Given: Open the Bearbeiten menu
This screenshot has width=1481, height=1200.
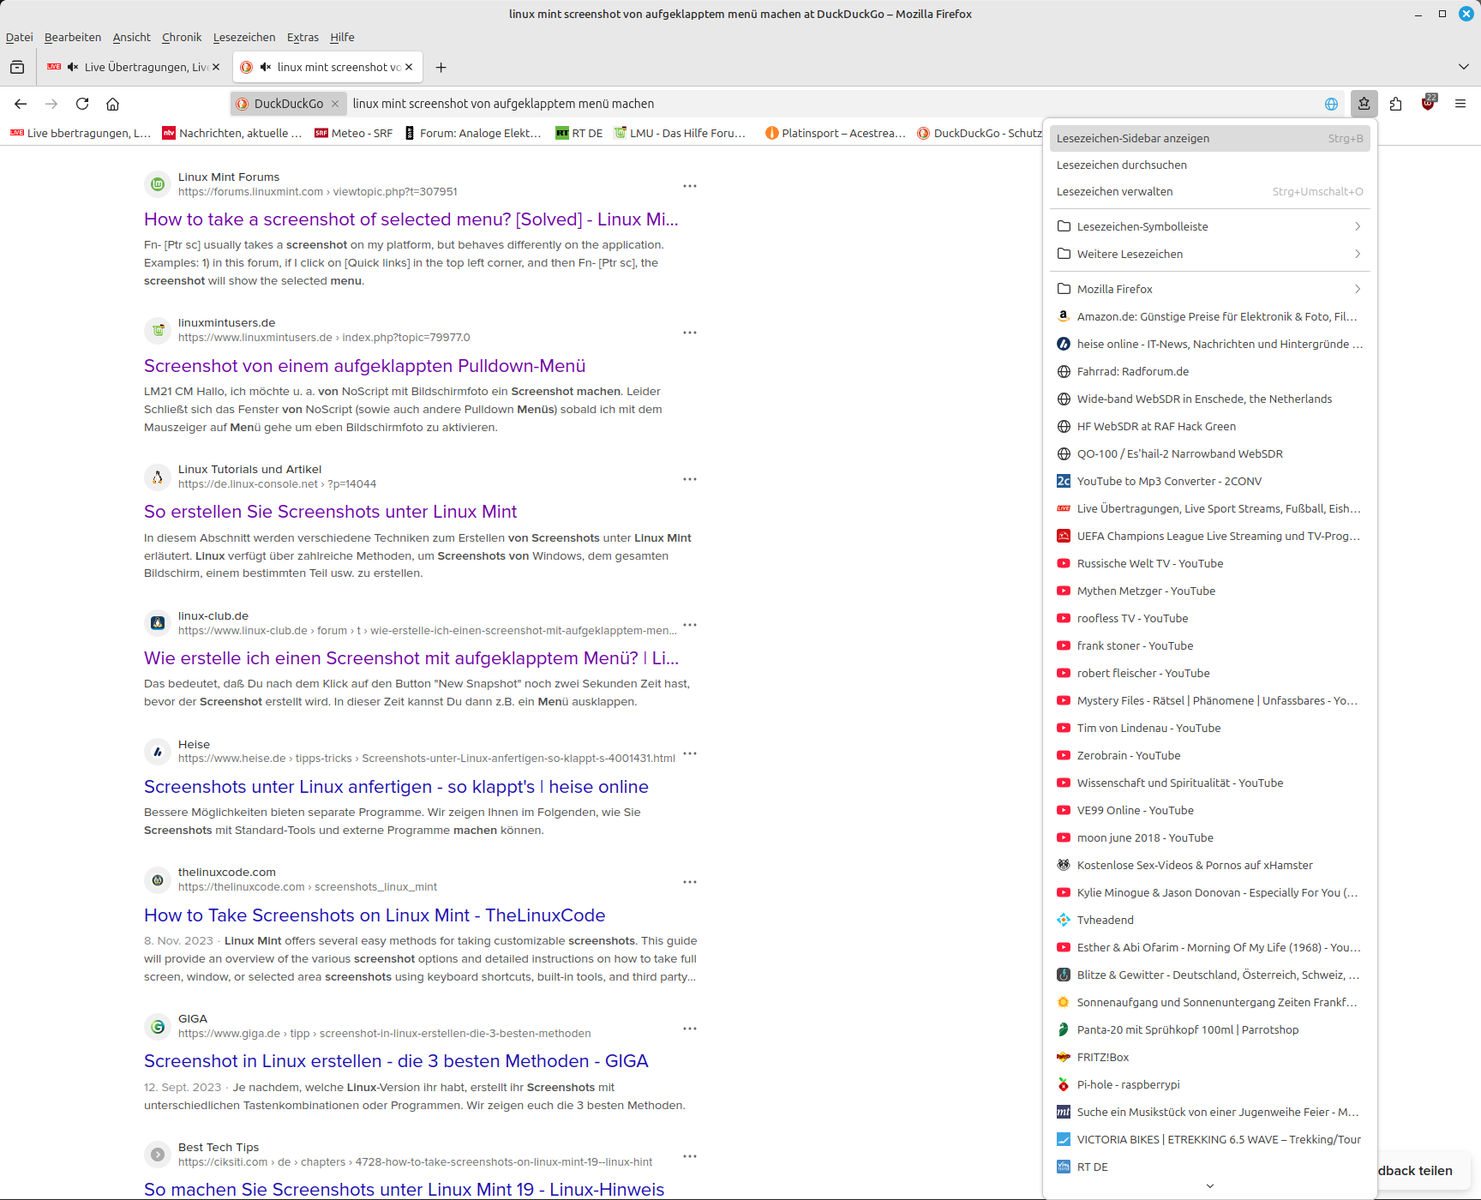Looking at the screenshot, I should (x=73, y=37).
